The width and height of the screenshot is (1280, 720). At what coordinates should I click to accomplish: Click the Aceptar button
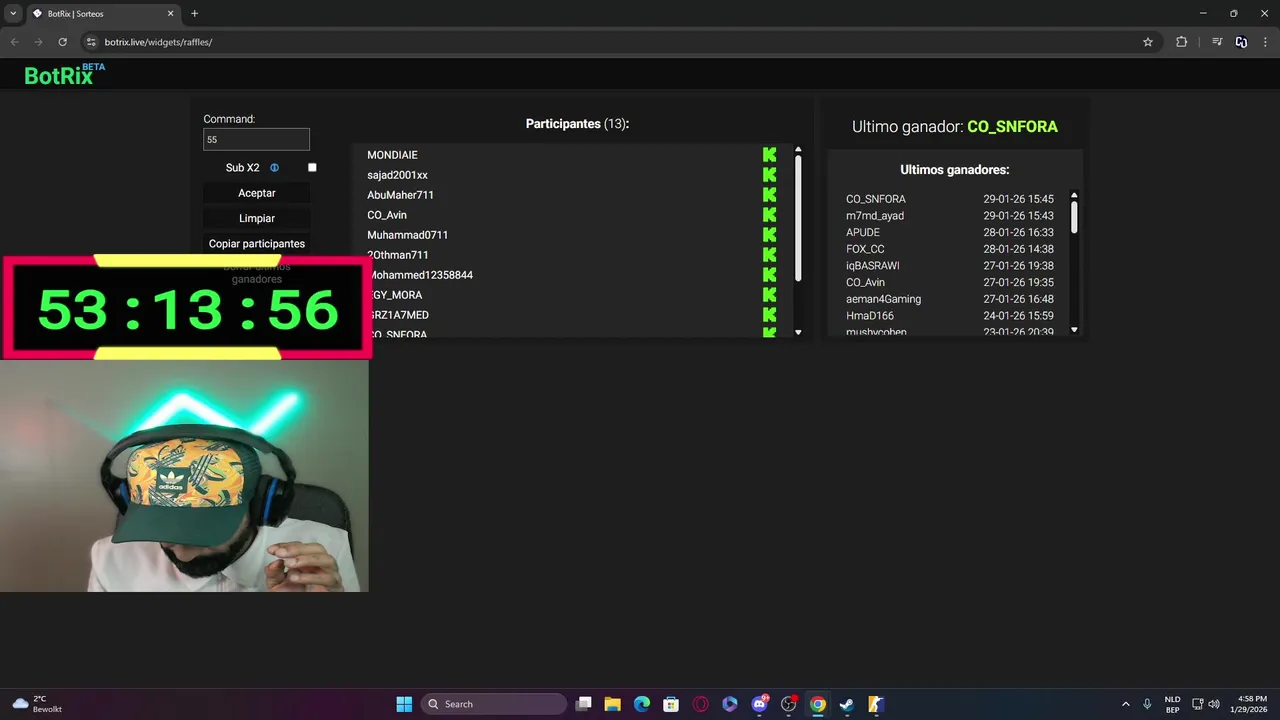(x=257, y=193)
